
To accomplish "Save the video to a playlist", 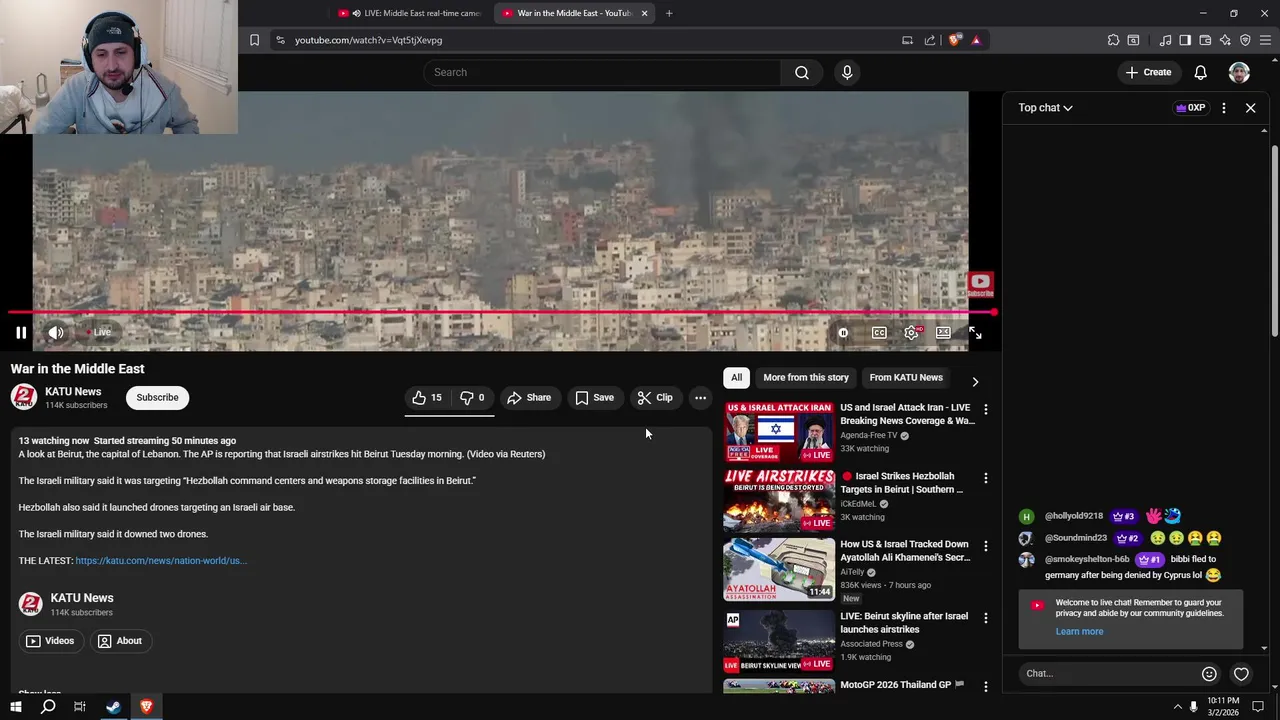I will (x=595, y=398).
